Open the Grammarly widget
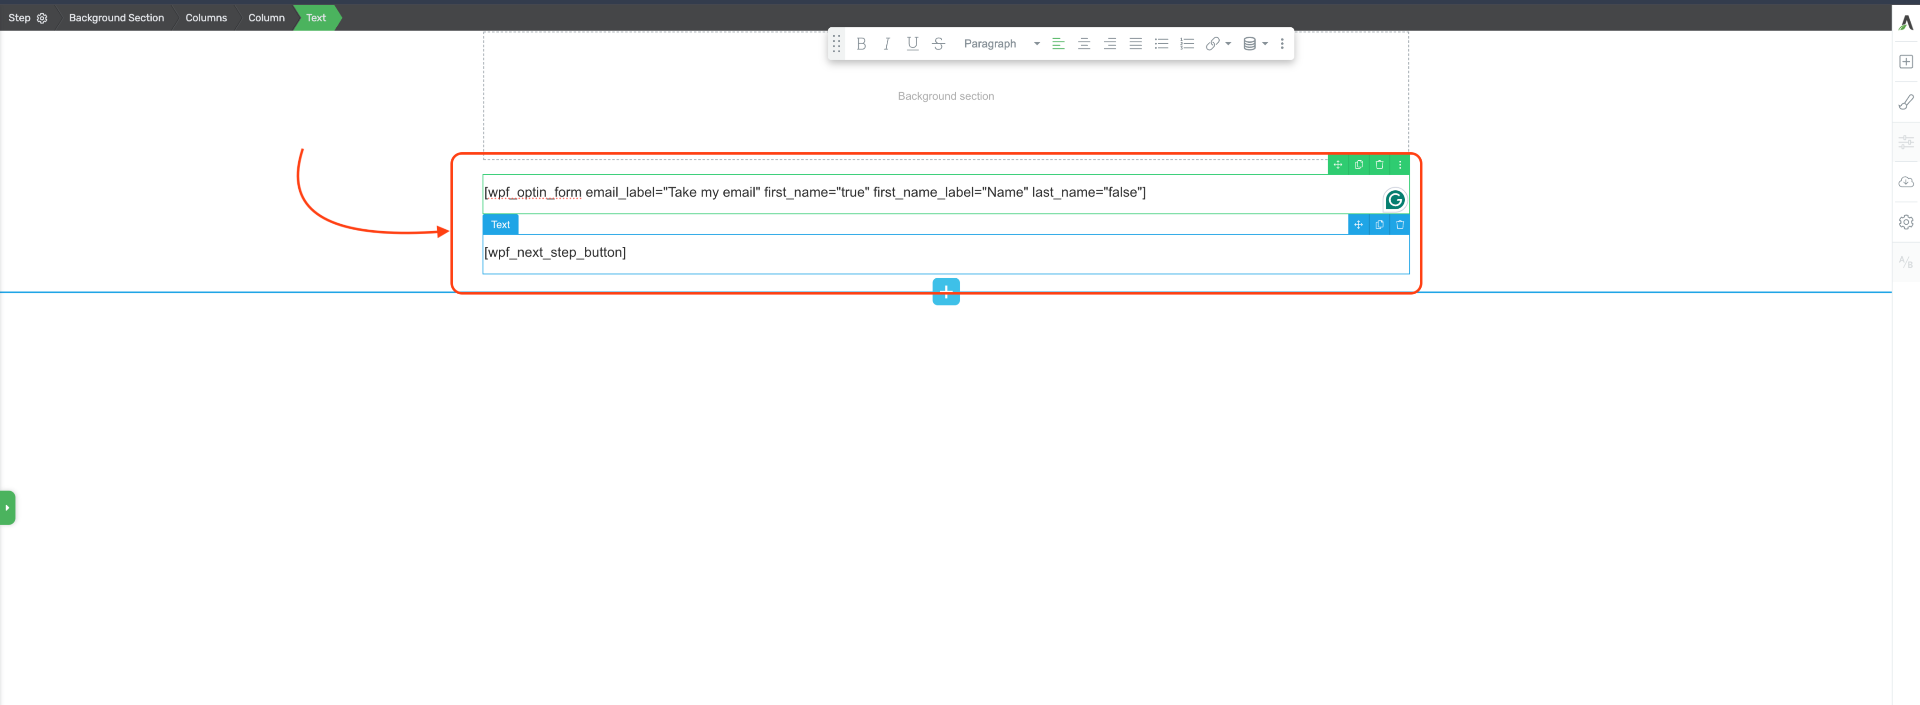1920x705 pixels. (x=1395, y=200)
